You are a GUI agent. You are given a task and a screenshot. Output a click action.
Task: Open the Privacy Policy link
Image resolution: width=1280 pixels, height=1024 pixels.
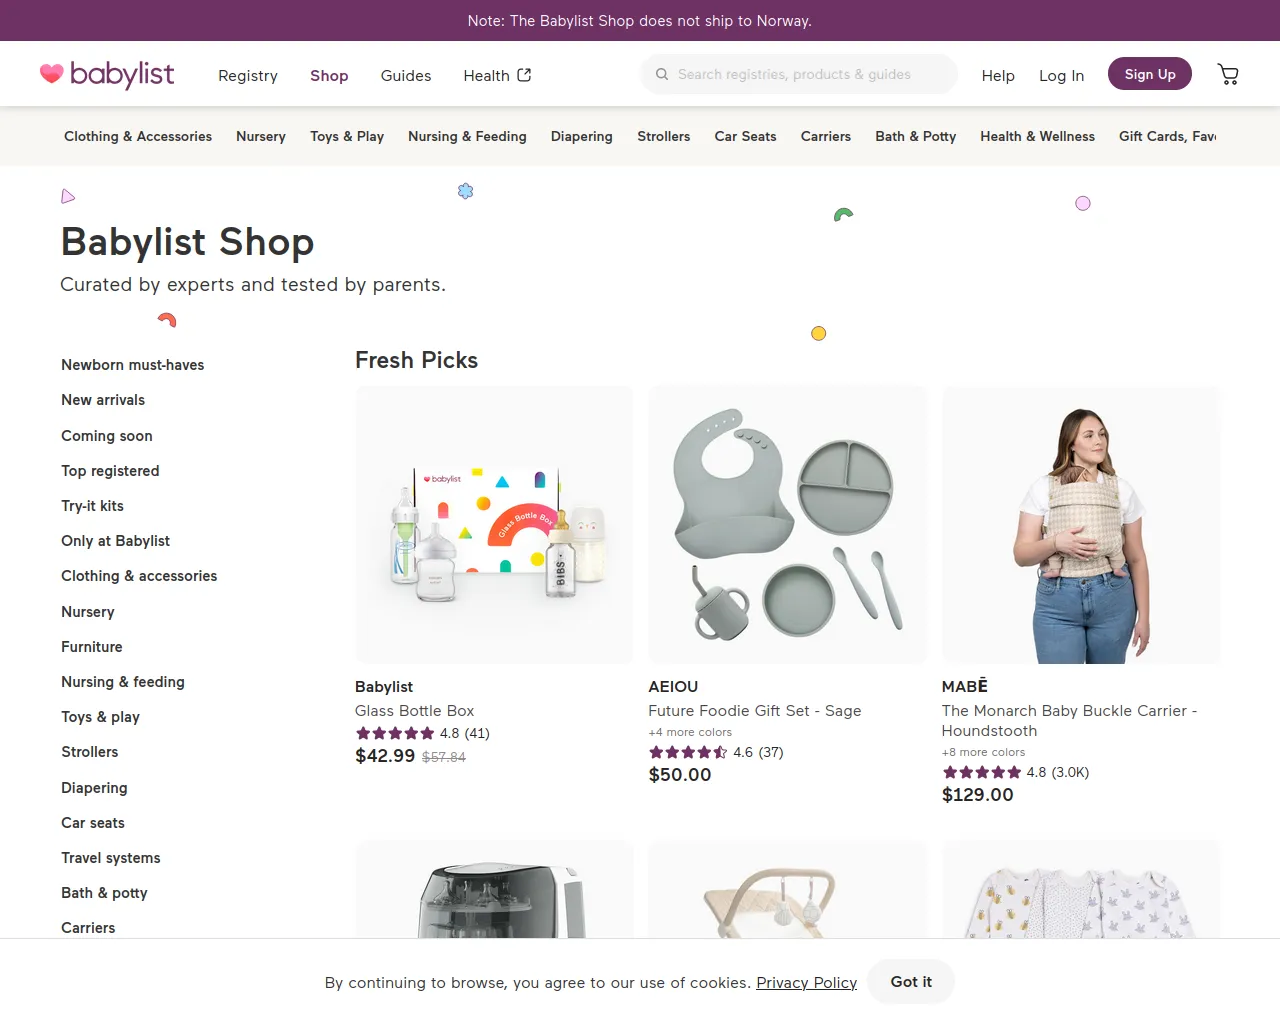(806, 983)
